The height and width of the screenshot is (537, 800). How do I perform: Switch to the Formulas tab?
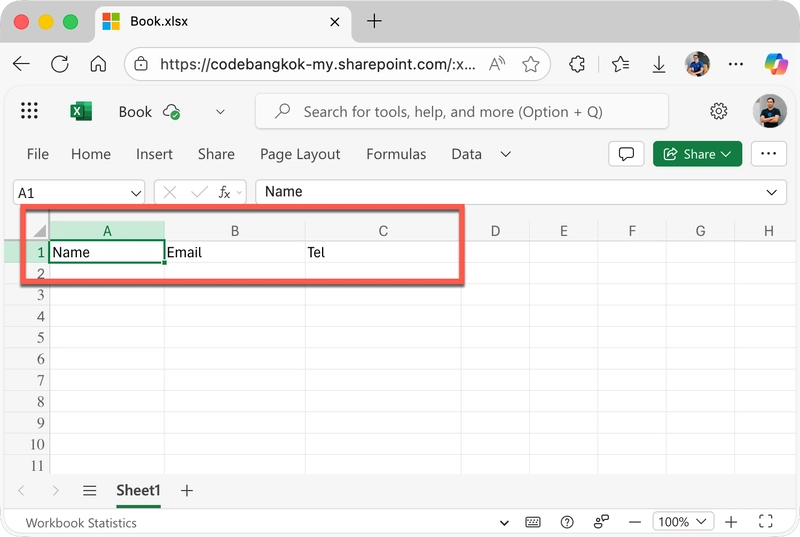pos(396,154)
